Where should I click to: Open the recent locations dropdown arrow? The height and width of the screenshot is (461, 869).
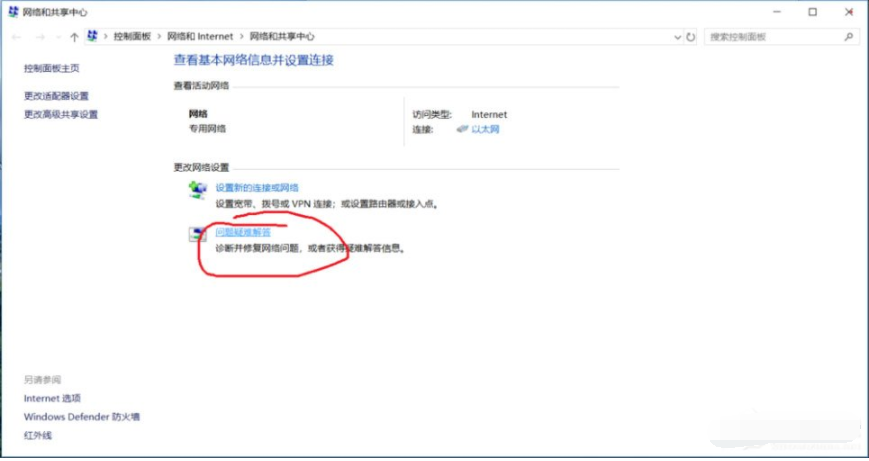click(58, 37)
